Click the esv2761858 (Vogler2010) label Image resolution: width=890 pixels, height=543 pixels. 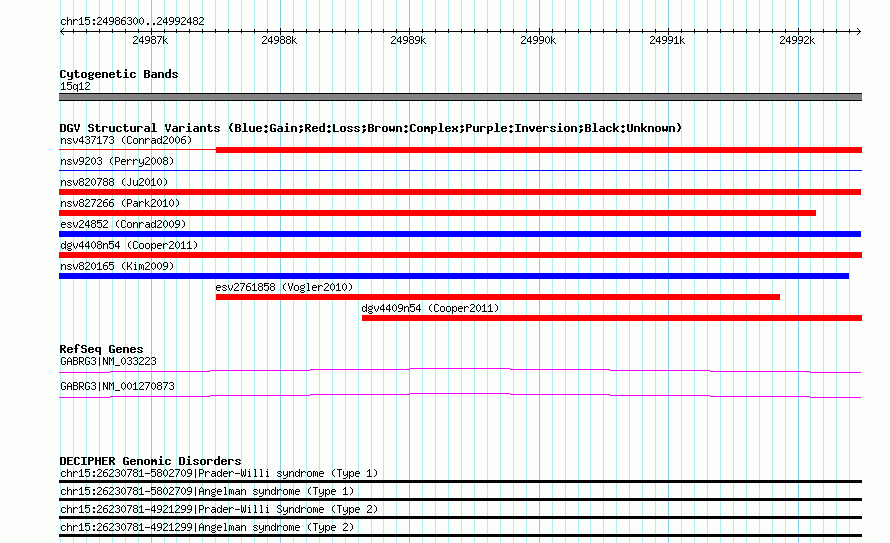[284, 287]
